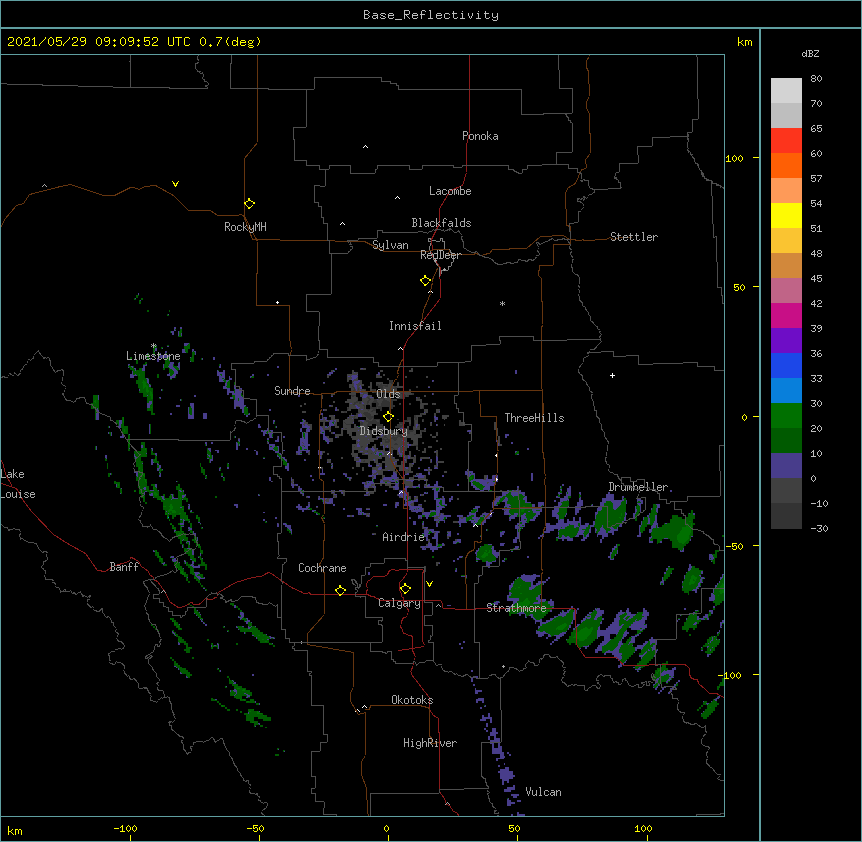Click the Limestone label
The height and width of the screenshot is (842, 862).
click(153, 356)
